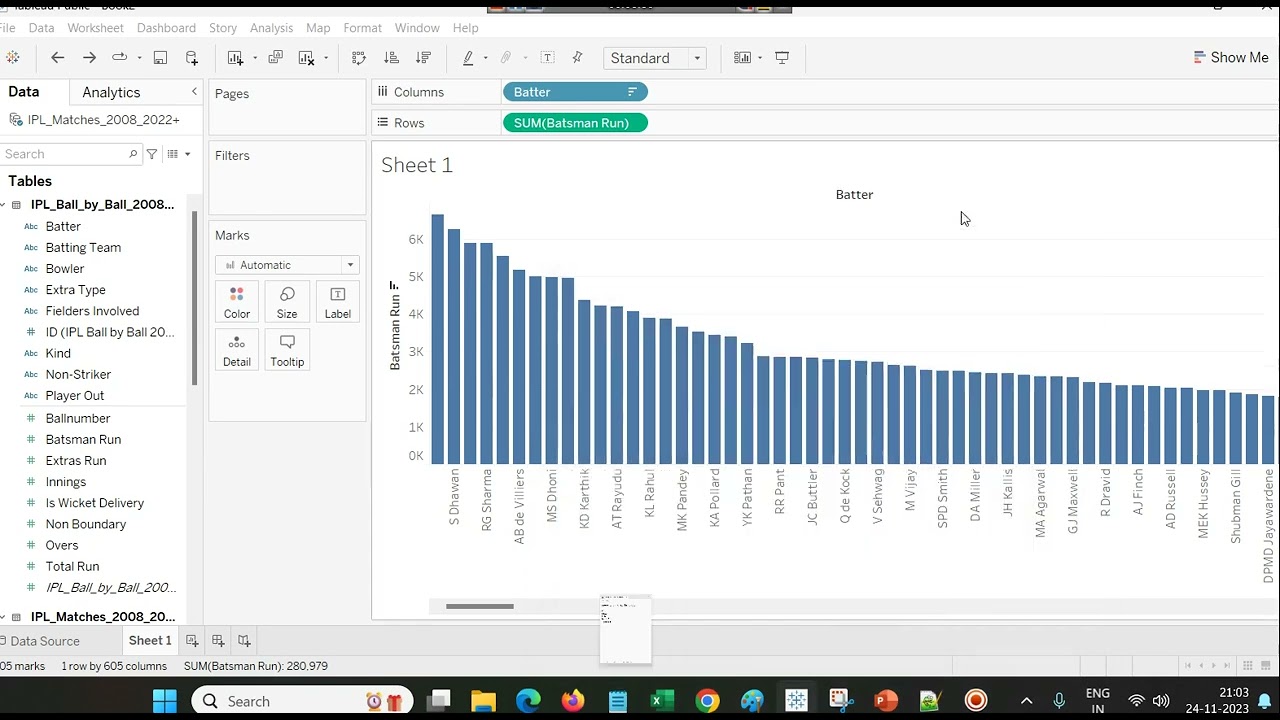Open Clear Sheet dropdown arrow
1280x720 pixels.
tap(325, 58)
